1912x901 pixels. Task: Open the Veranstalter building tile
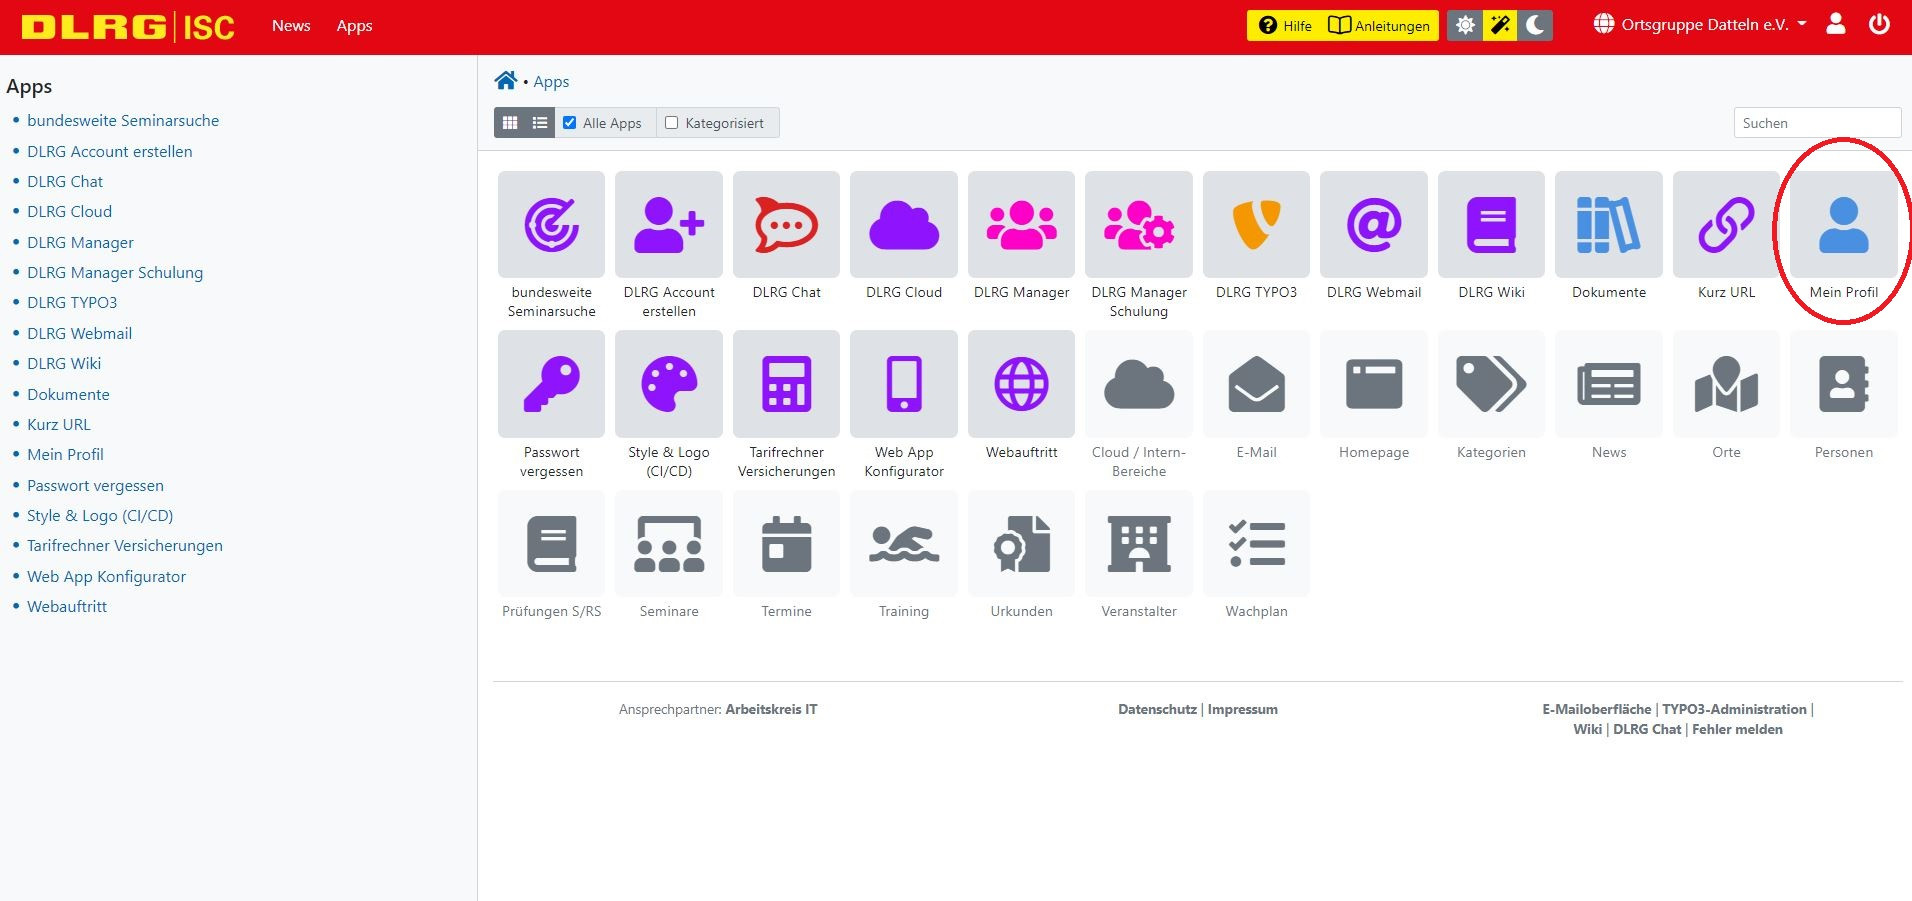1139,544
